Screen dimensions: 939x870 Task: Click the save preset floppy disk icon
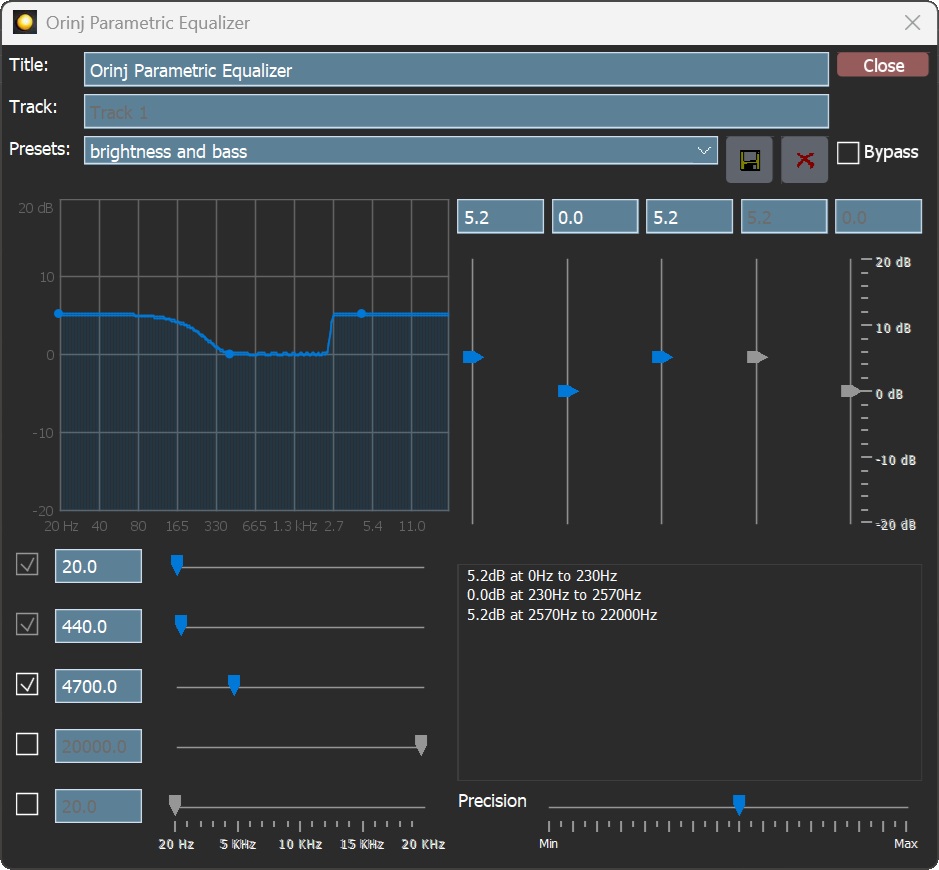(x=749, y=160)
